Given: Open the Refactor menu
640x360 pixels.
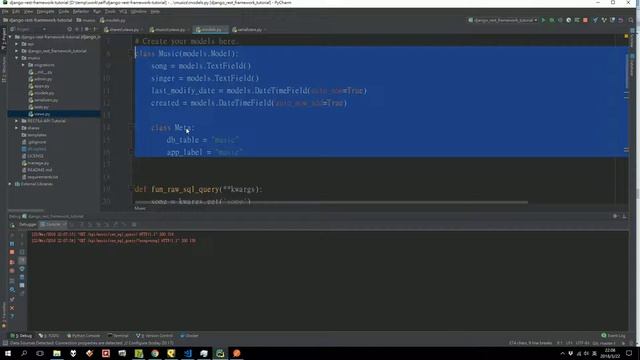Looking at the screenshot, I should [x=81, y=11].
